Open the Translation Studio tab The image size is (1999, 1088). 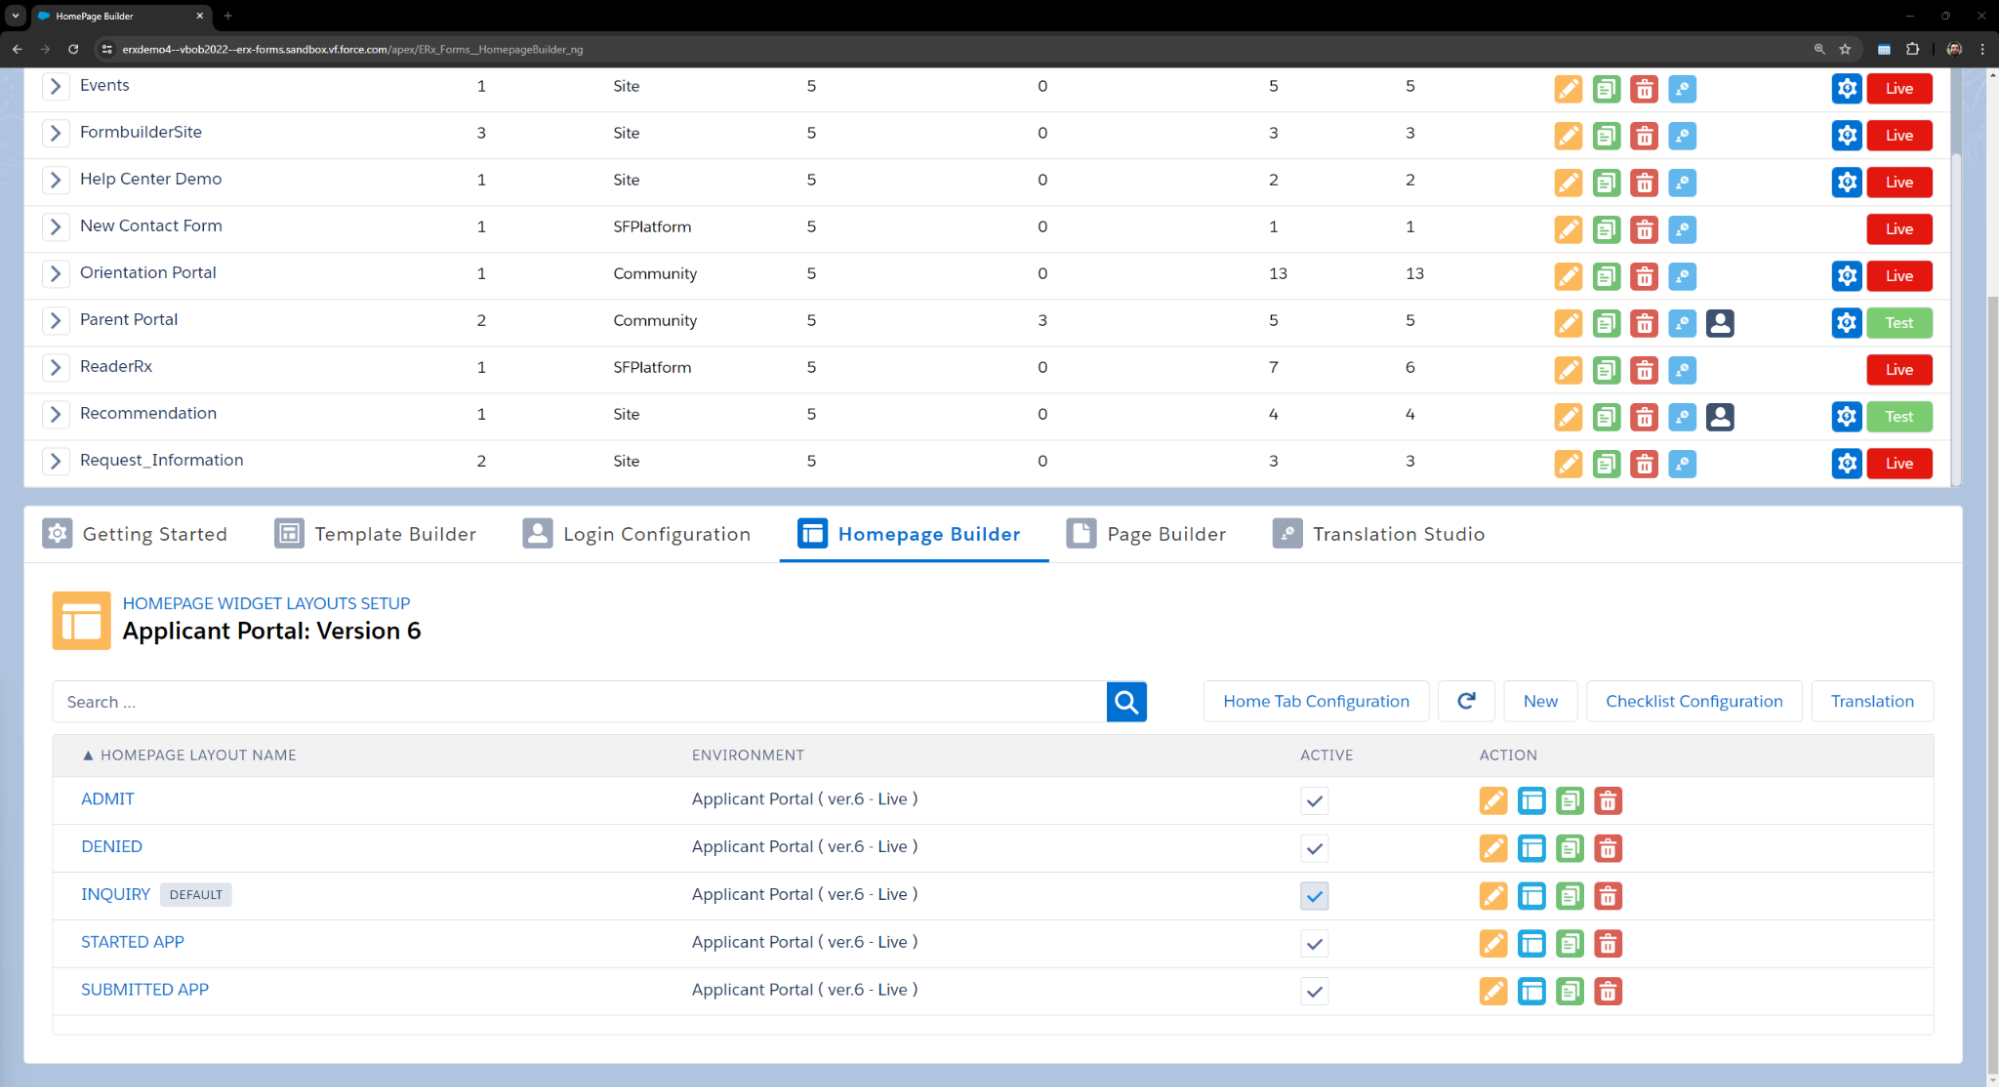pyautogui.click(x=1378, y=534)
